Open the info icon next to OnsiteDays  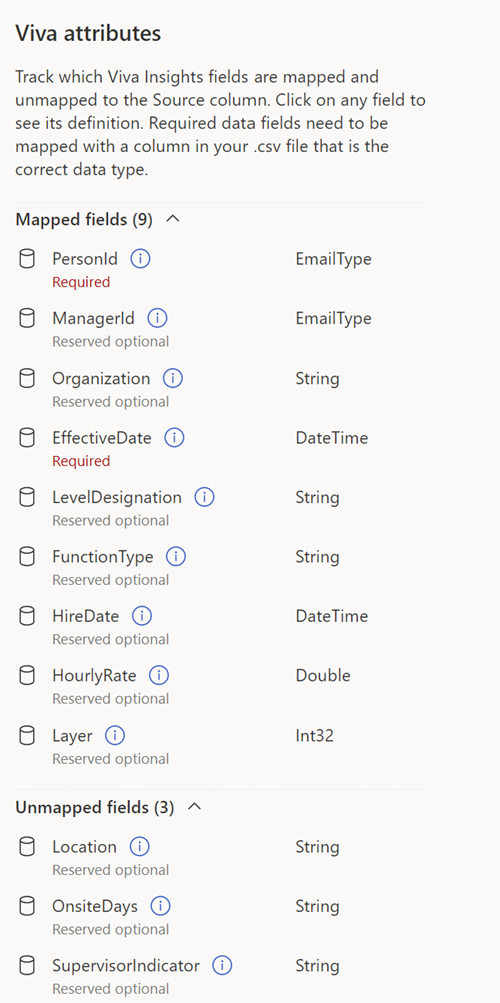(x=160, y=906)
